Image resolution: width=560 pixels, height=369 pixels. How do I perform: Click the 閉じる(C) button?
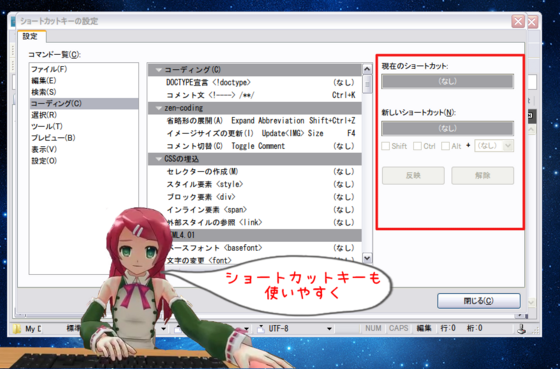(x=479, y=301)
